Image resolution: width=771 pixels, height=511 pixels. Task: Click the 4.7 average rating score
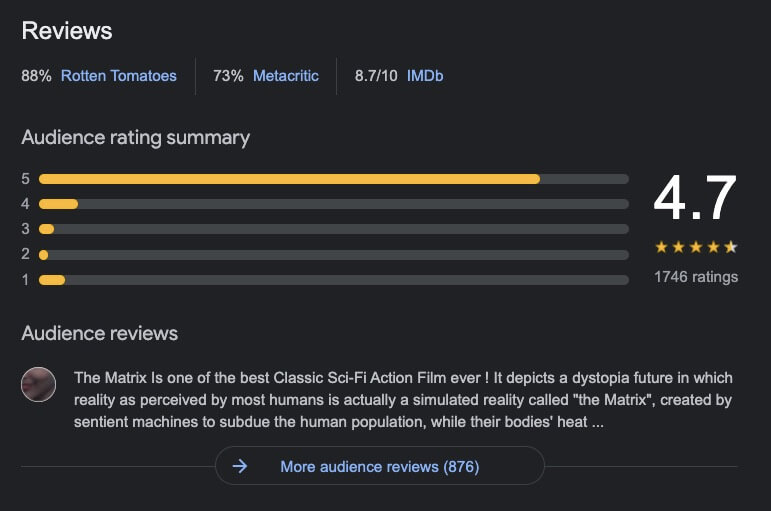pos(695,198)
